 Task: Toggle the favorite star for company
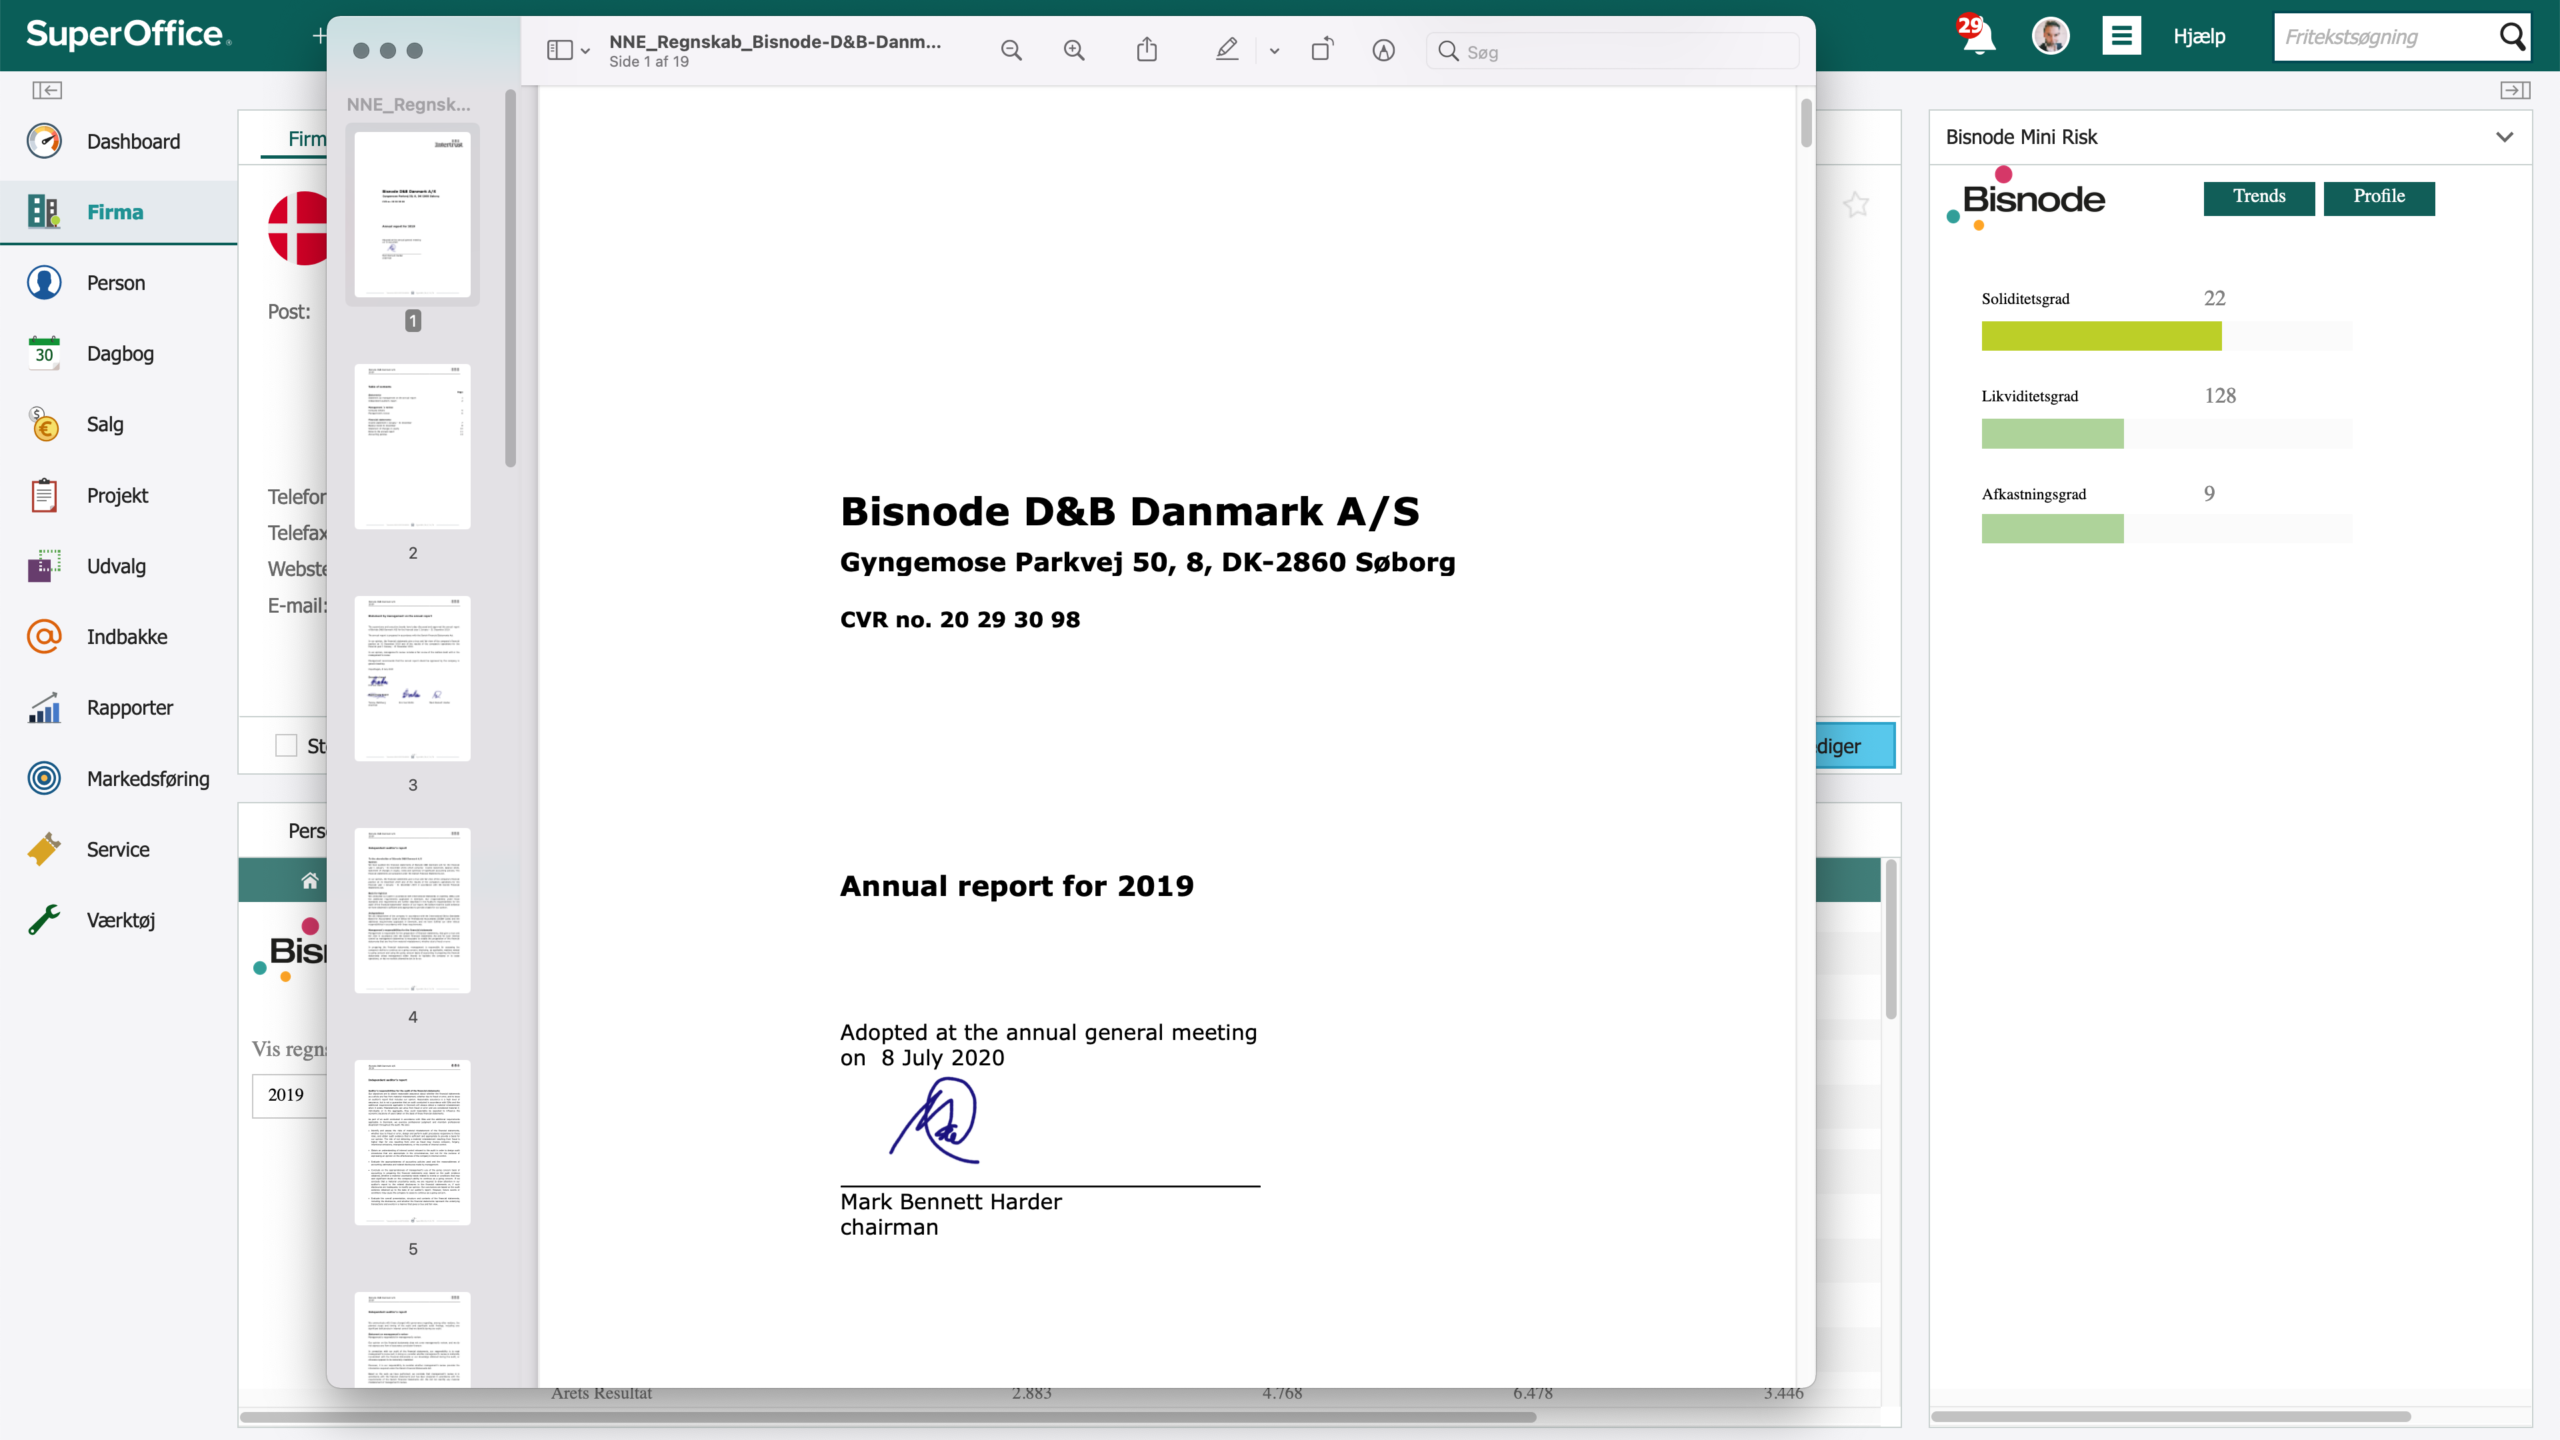(x=1856, y=205)
